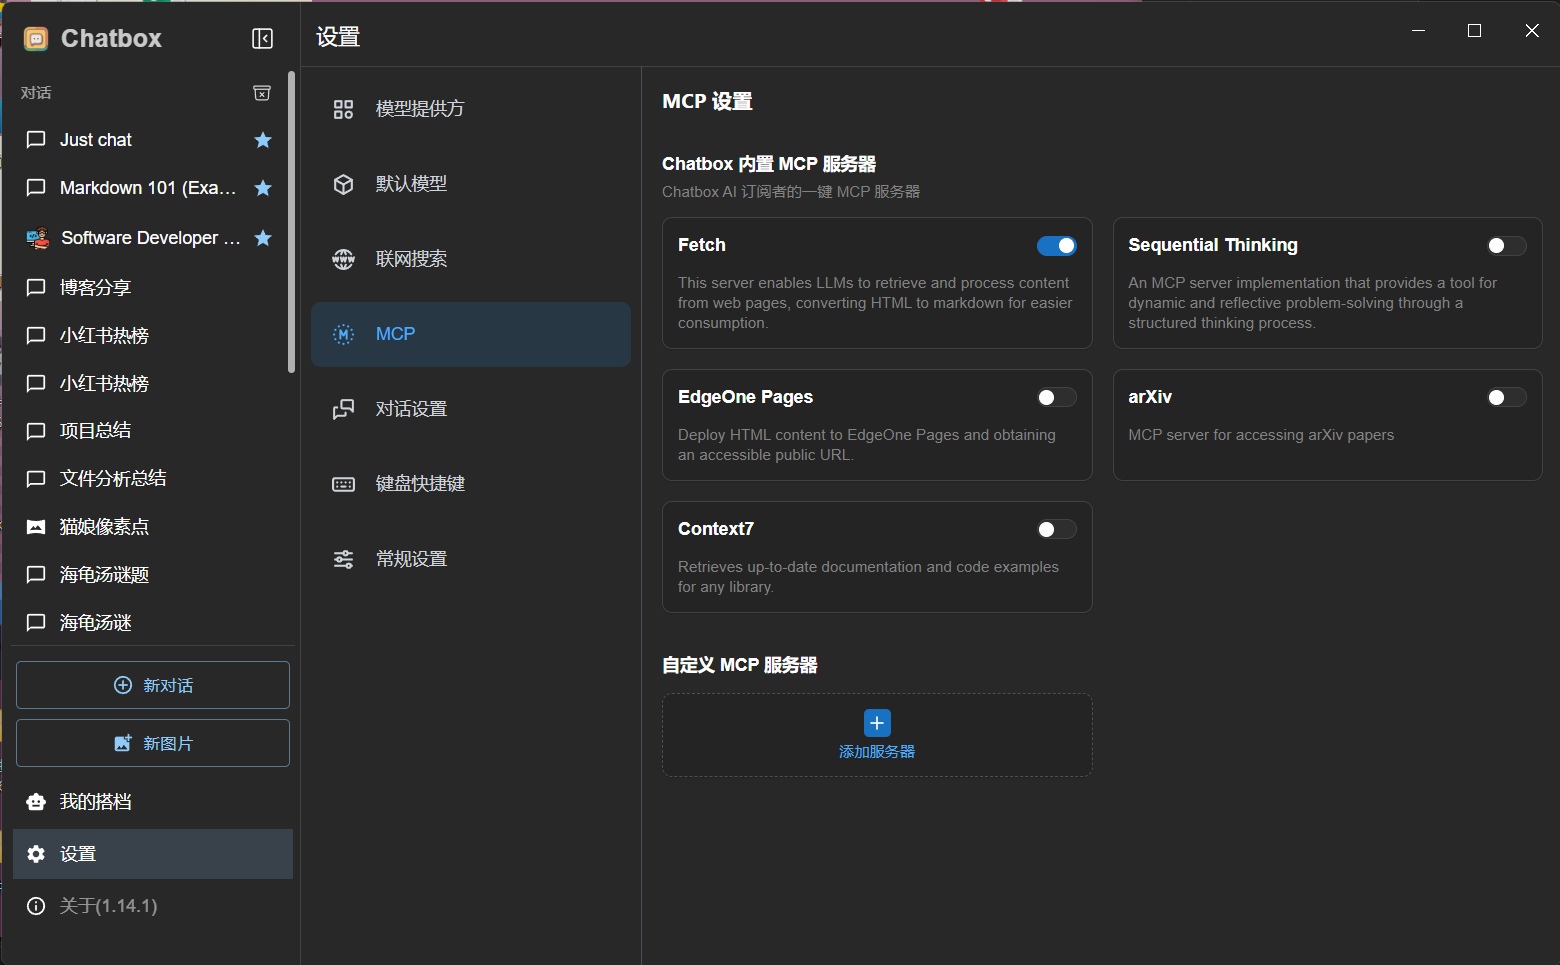Screen dimensions: 1560x965
Task: Start a new chat with 新对话 button
Action: pyautogui.click(x=153, y=685)
